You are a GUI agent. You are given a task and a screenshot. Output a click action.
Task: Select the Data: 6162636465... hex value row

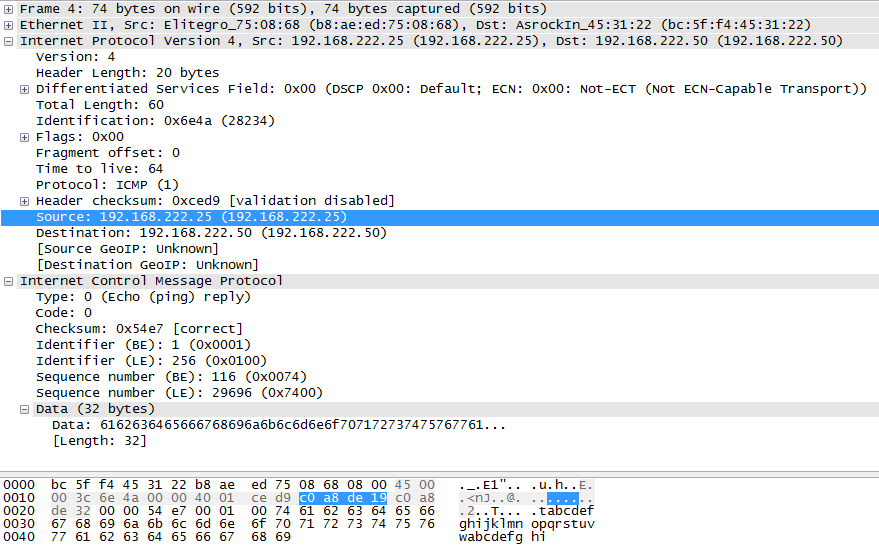(279, 425)
